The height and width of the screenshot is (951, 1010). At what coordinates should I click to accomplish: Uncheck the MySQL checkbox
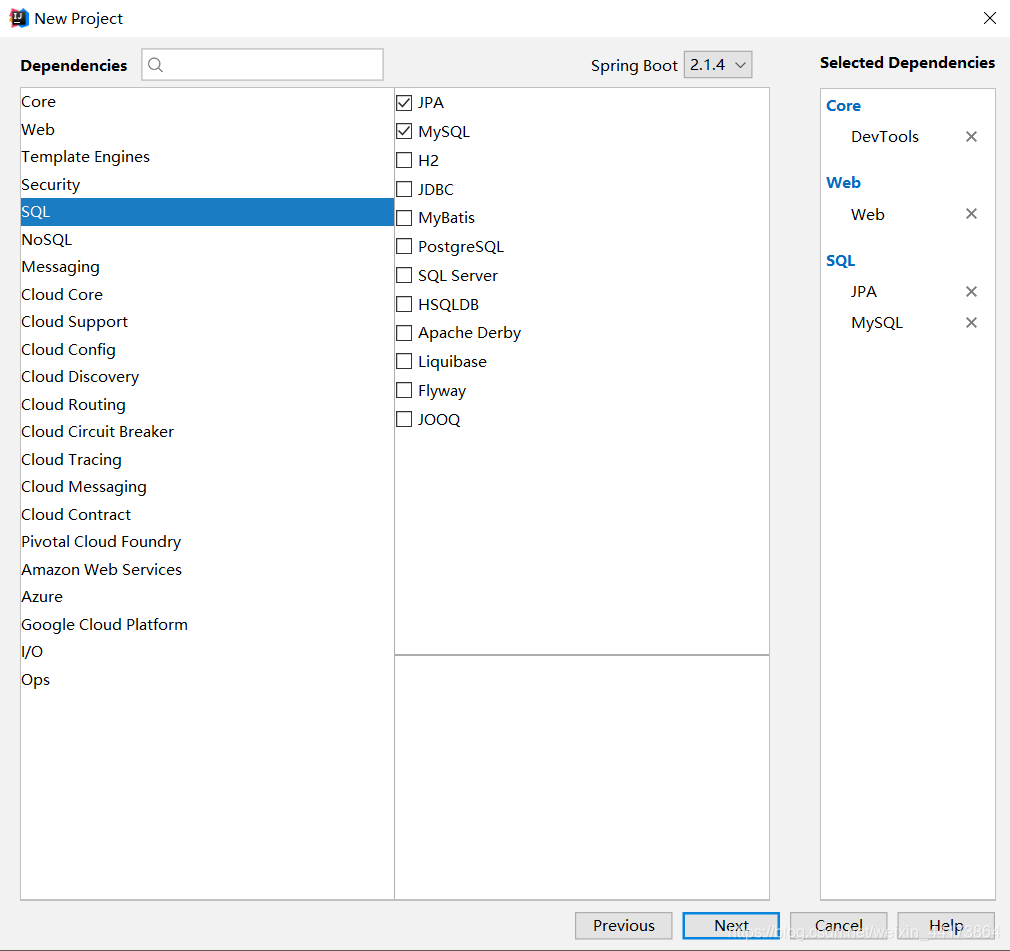[x=404, y=131]
